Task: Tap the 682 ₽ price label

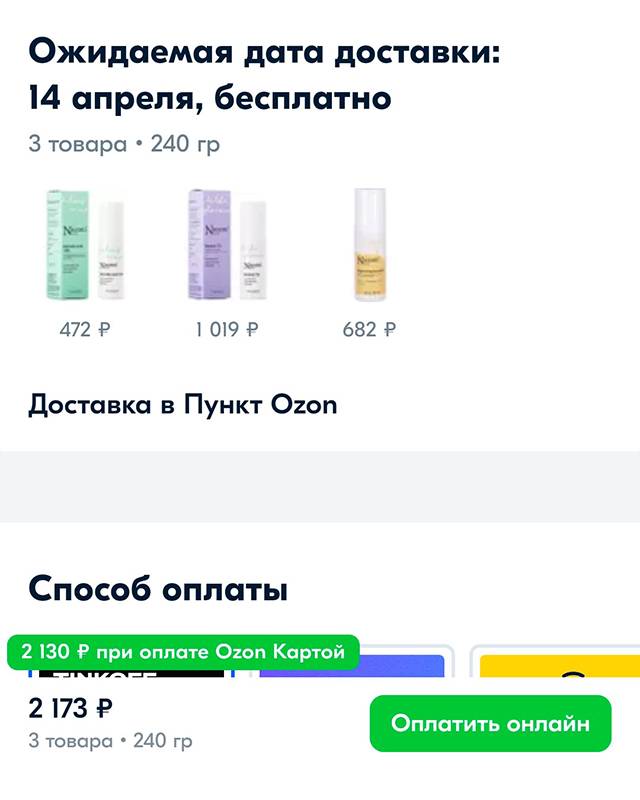Action: click(x=369, y=330)
